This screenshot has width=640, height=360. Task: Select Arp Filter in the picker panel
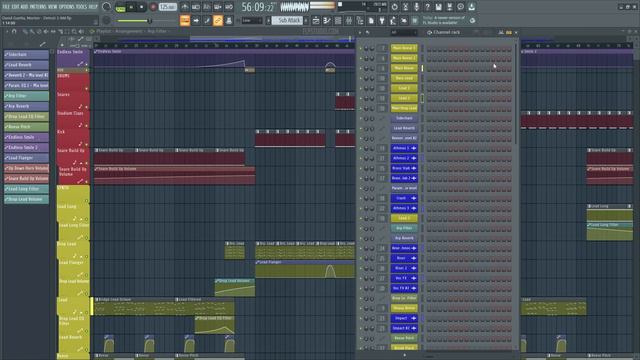(x=27, y=96)
